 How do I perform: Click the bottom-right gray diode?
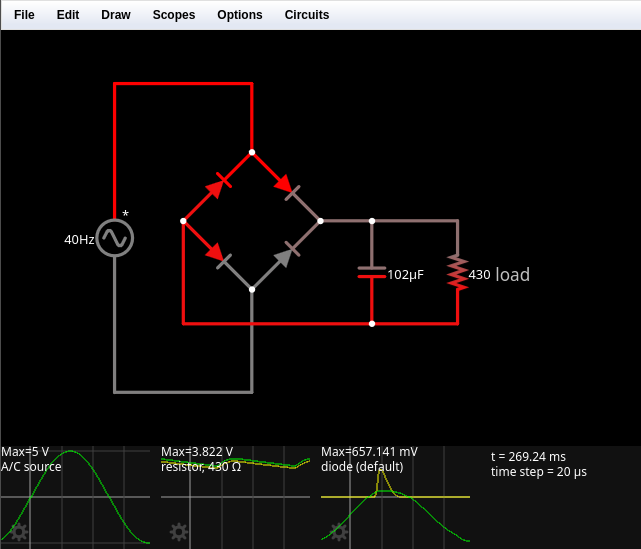(x=286, y=254)
